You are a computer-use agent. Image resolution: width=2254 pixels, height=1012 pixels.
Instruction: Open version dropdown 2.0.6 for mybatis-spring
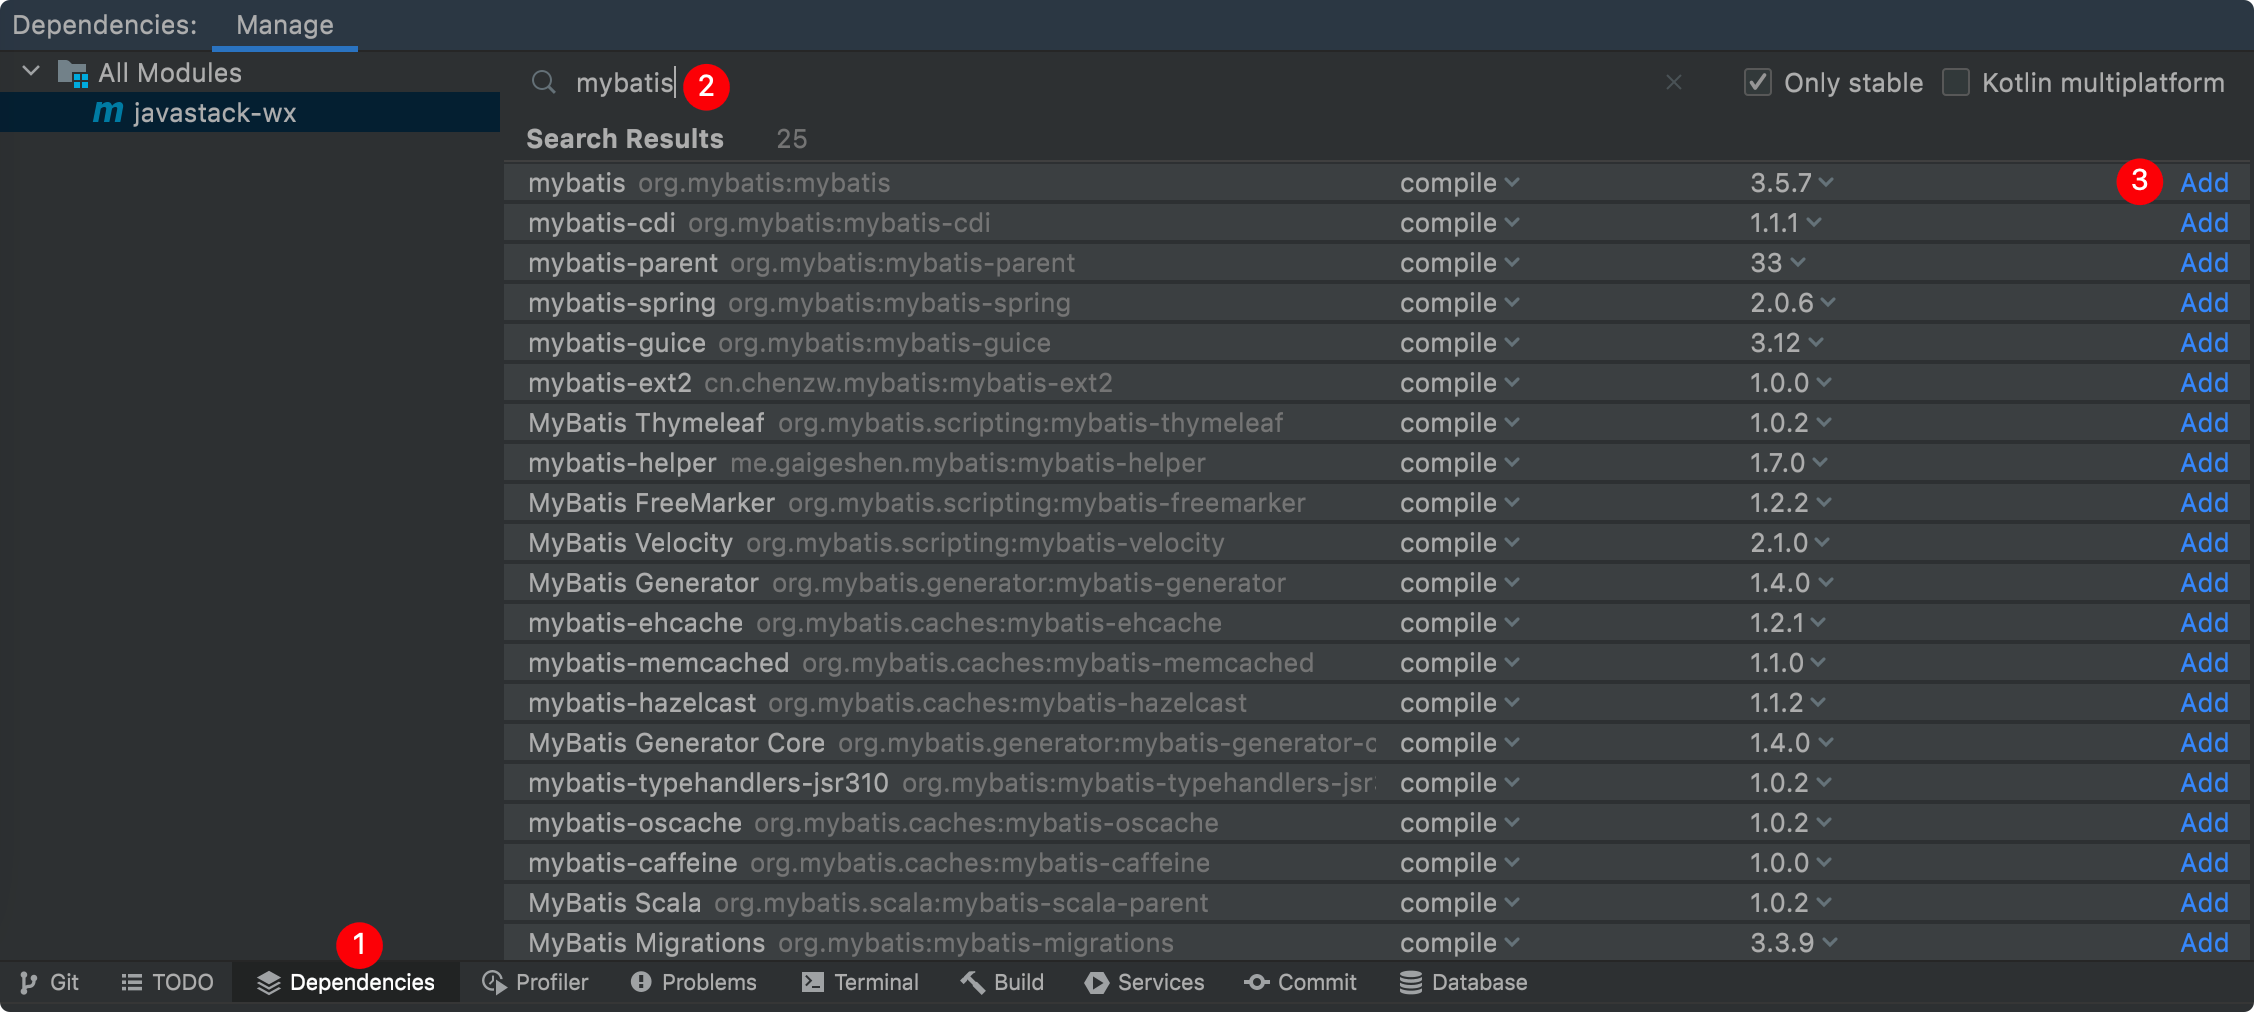(1792, 303)
